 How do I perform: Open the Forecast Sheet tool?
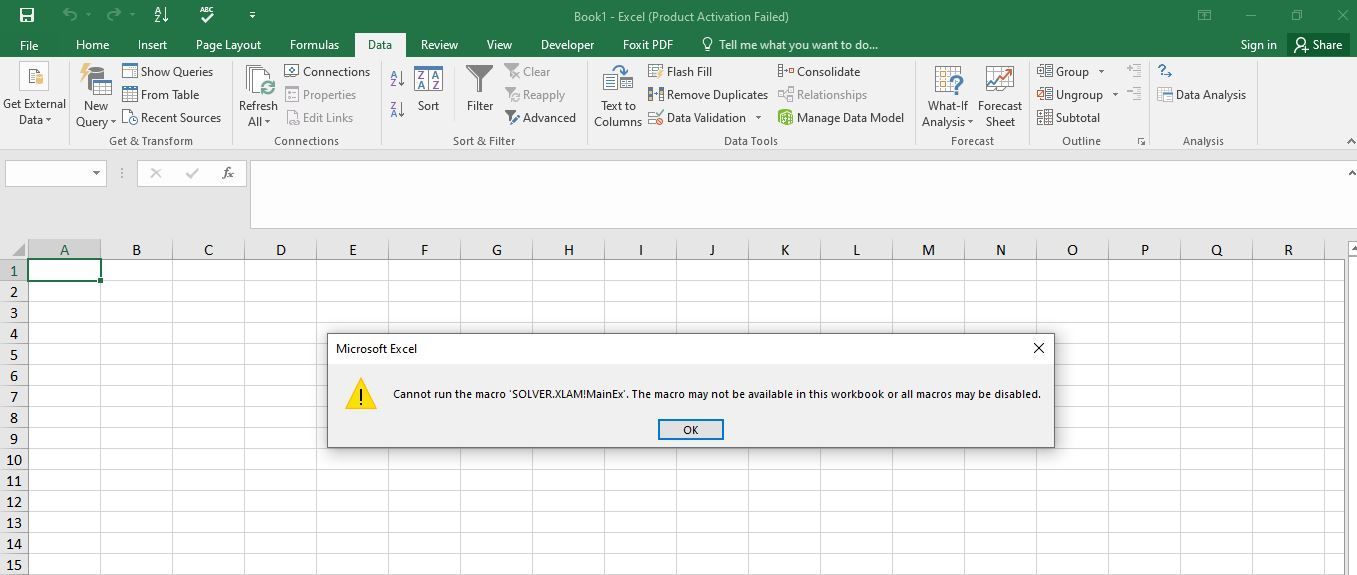point(999,96)
